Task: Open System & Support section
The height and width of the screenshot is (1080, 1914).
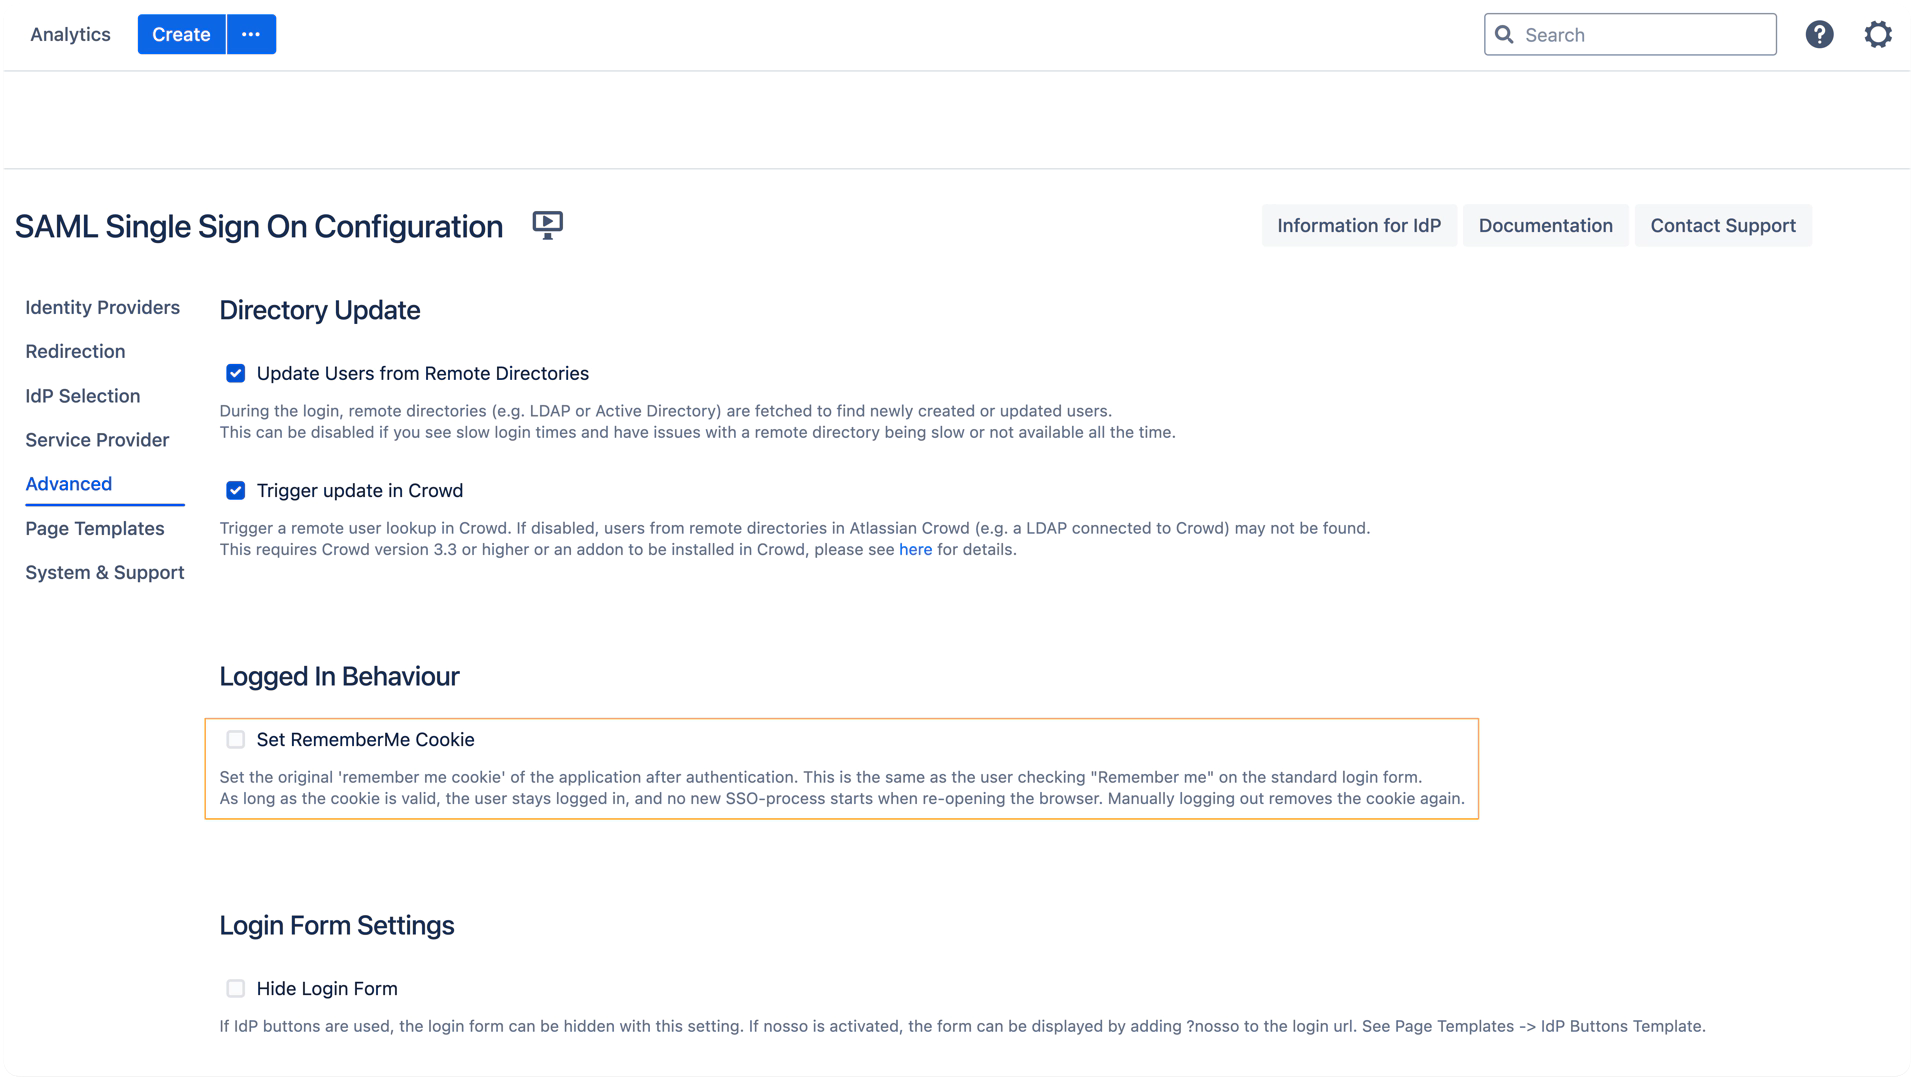Action: point(105,572)
